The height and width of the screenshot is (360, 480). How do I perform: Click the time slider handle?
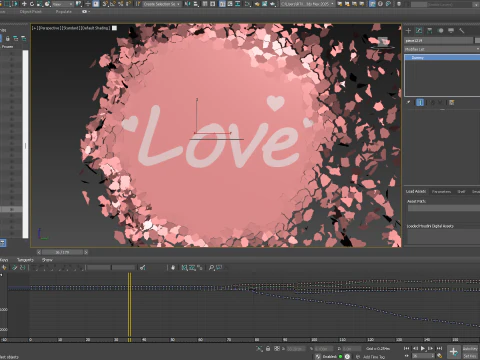coord(62,252)
